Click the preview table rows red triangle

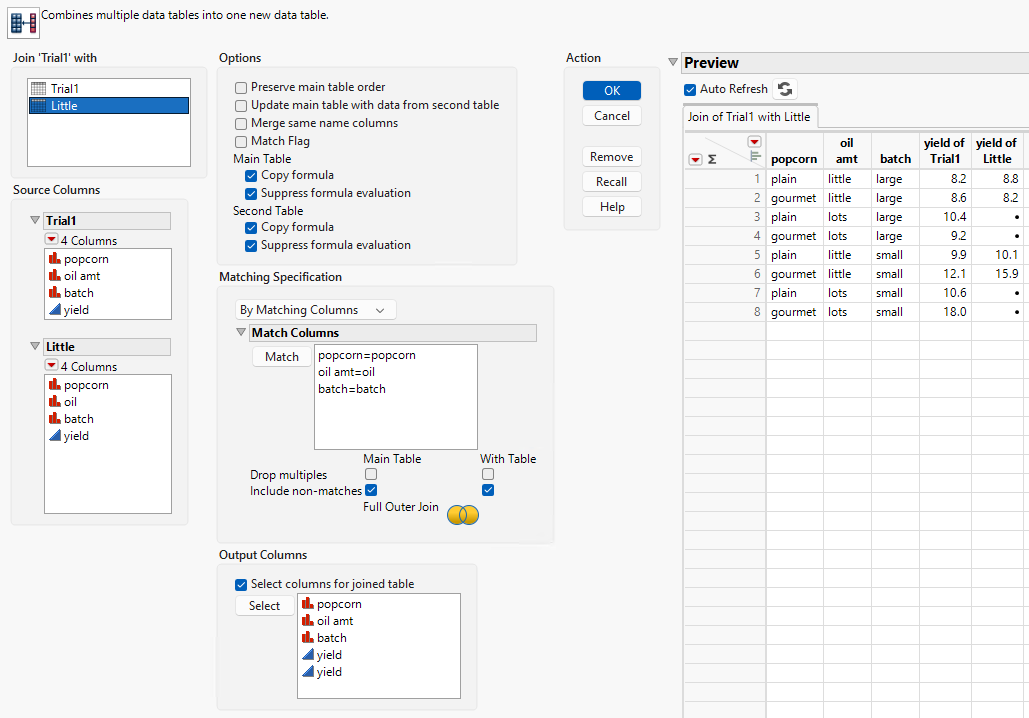tap(695, 159)
